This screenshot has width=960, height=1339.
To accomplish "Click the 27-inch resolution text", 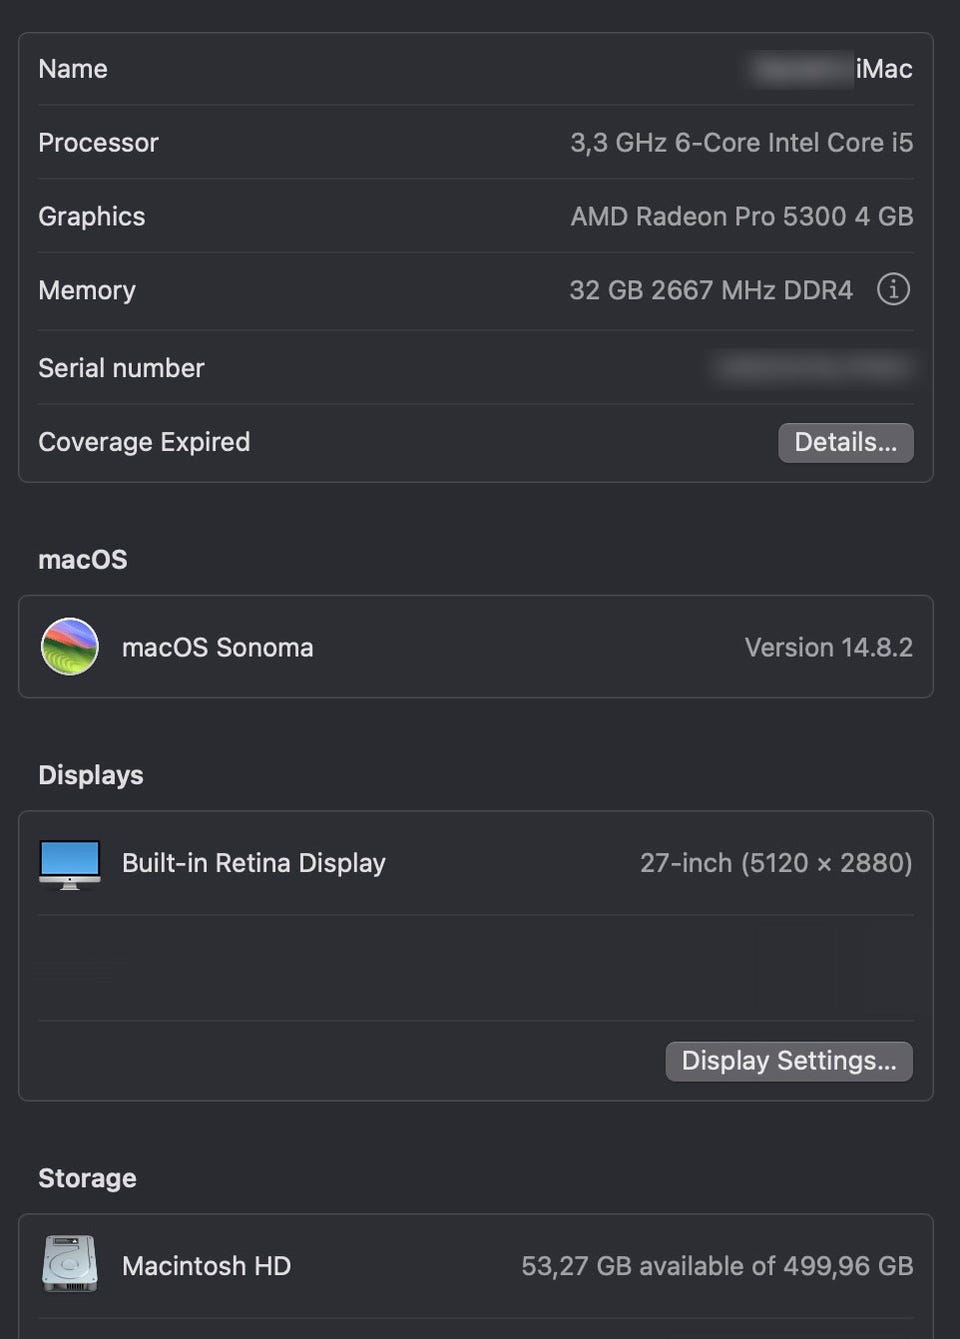I will 775,863.
